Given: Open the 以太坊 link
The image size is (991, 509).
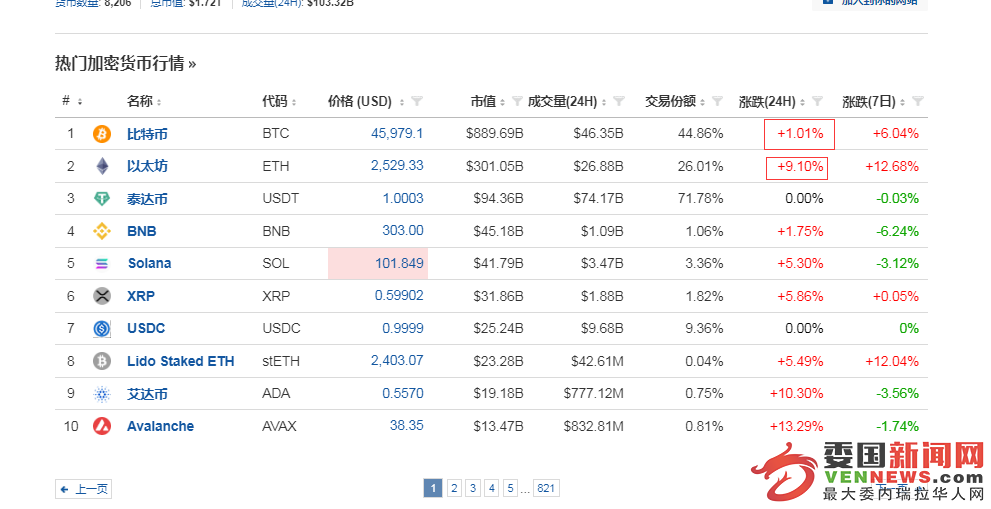Looking at the screenshot, I should coord(147,166).
